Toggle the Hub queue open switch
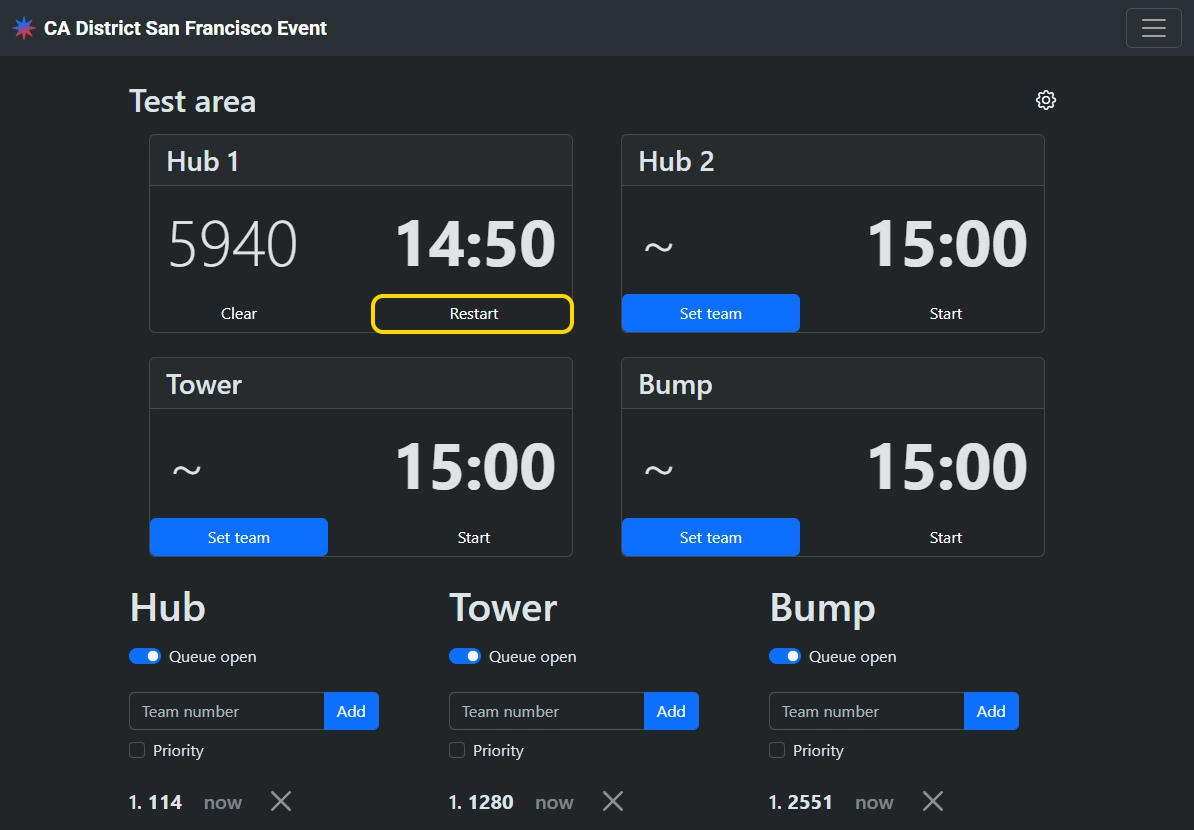This screenshot has height=830, width=1194. click(145, 657)
